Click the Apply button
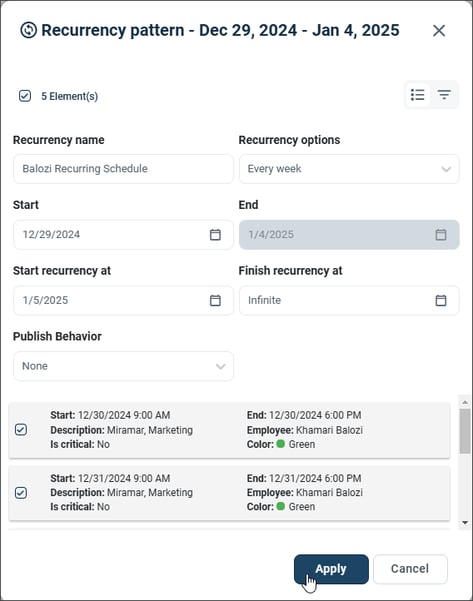This screenshot has height=601, width=473. [x=331, y=569]
